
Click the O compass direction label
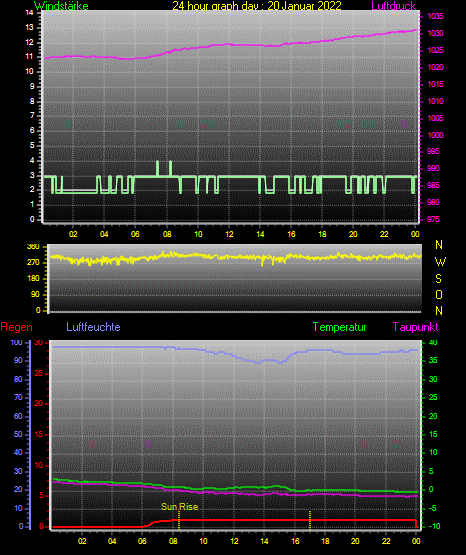[x=439, y=295]
